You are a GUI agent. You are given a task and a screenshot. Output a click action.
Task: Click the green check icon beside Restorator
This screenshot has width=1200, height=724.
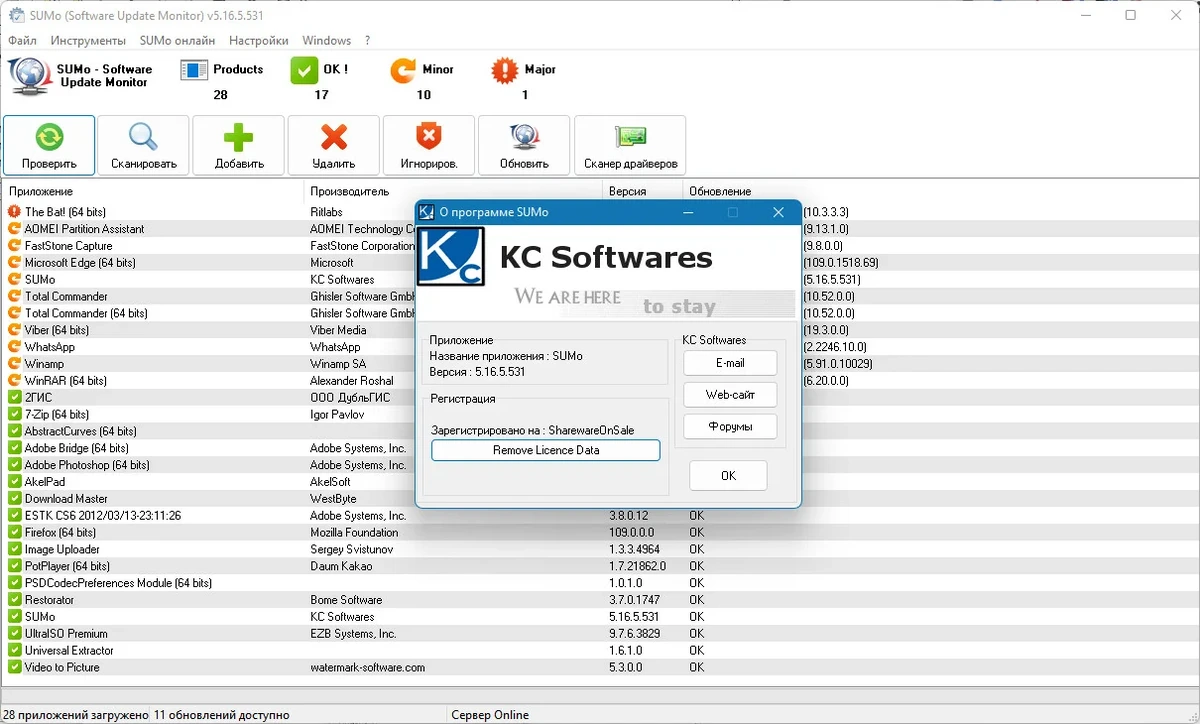click(14, 600)
